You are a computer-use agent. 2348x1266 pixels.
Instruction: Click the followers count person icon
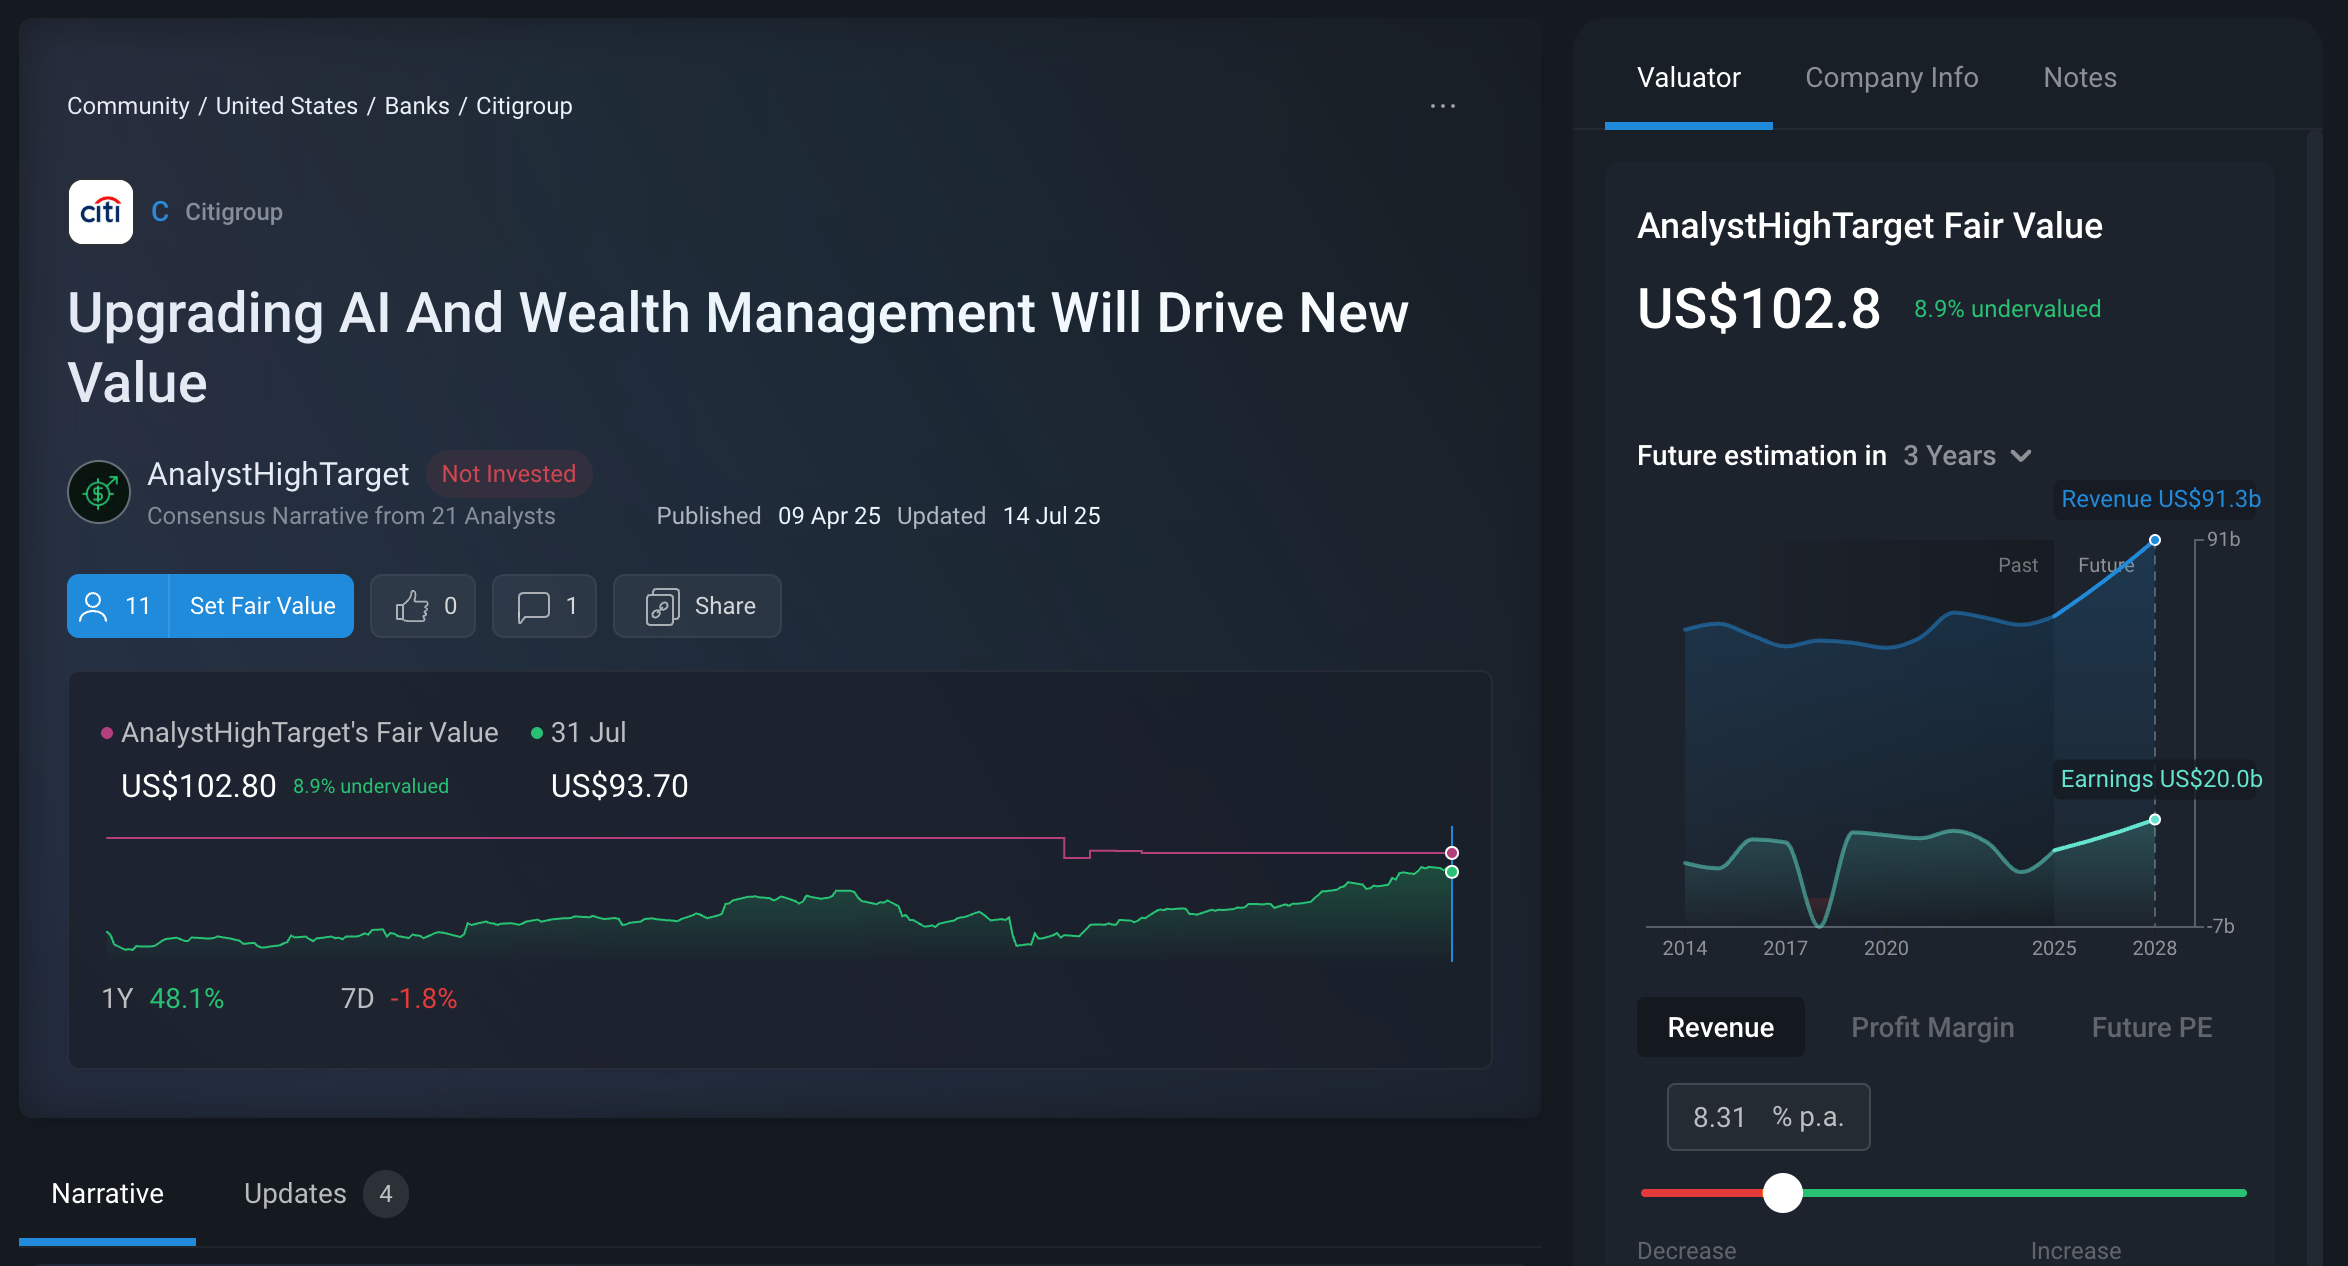pos(93,606)
